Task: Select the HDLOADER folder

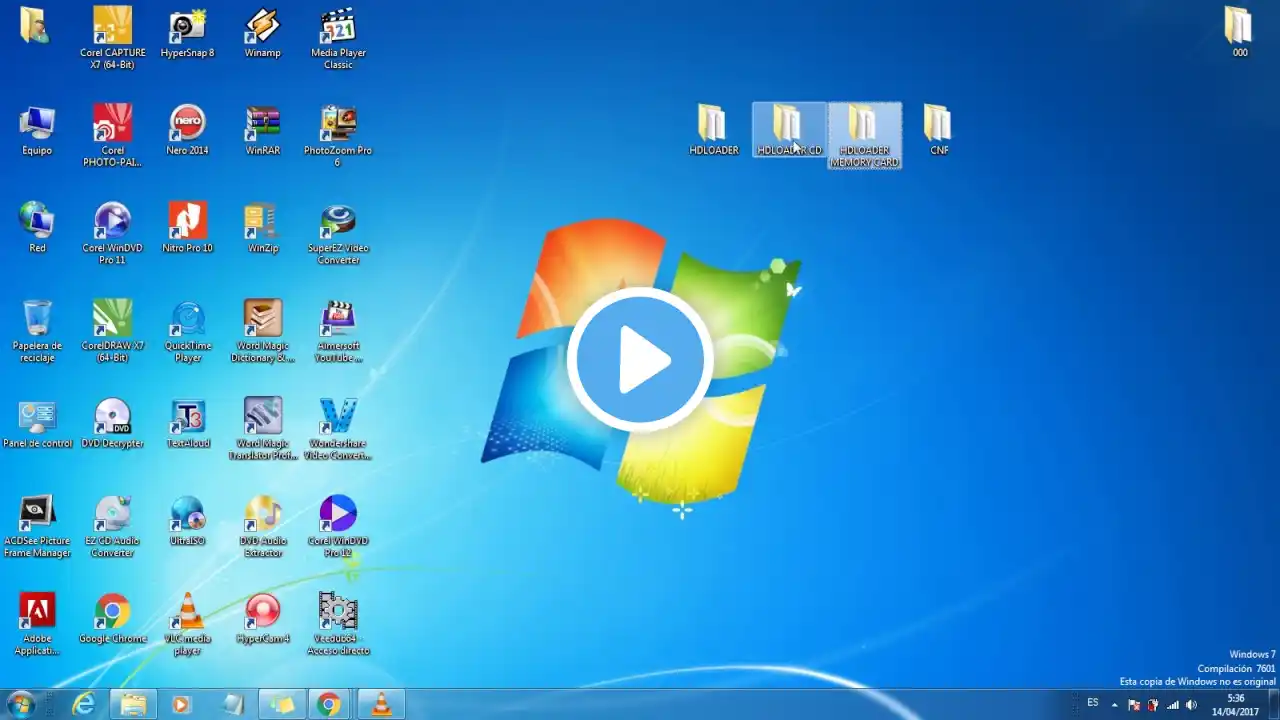Action: (x=713, y=130)
